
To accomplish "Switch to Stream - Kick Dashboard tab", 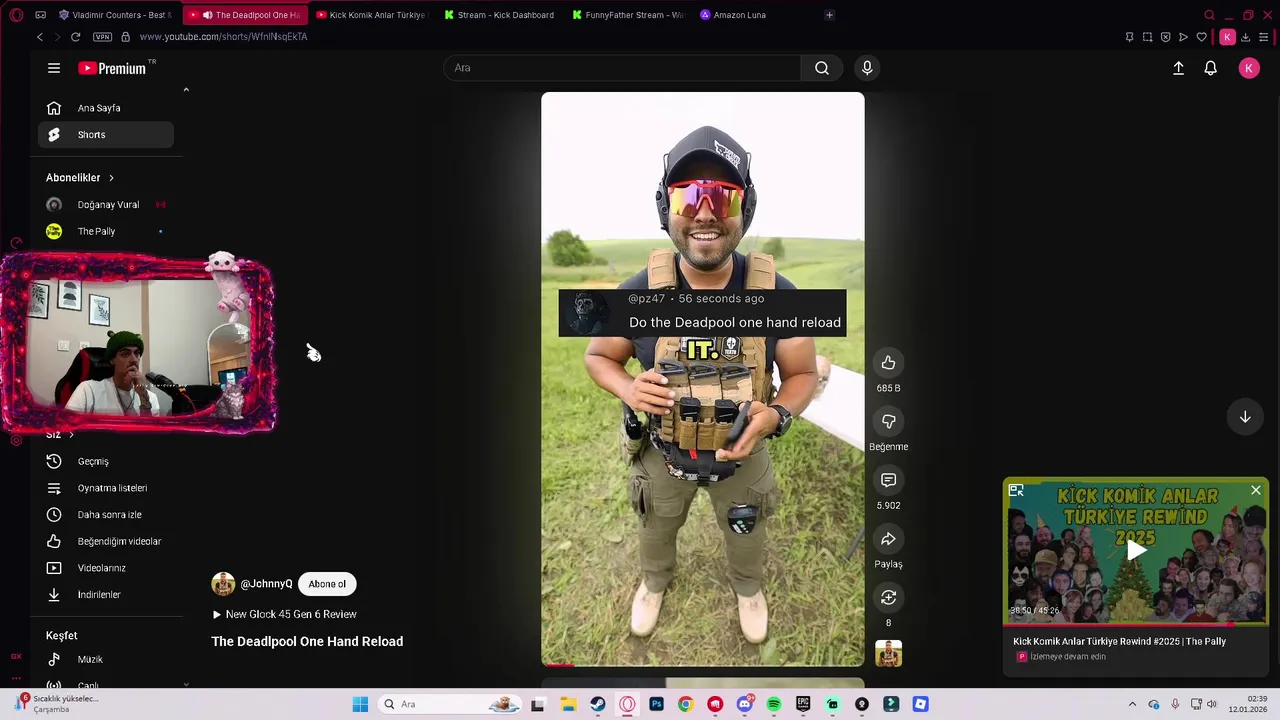I will [500, 15].
